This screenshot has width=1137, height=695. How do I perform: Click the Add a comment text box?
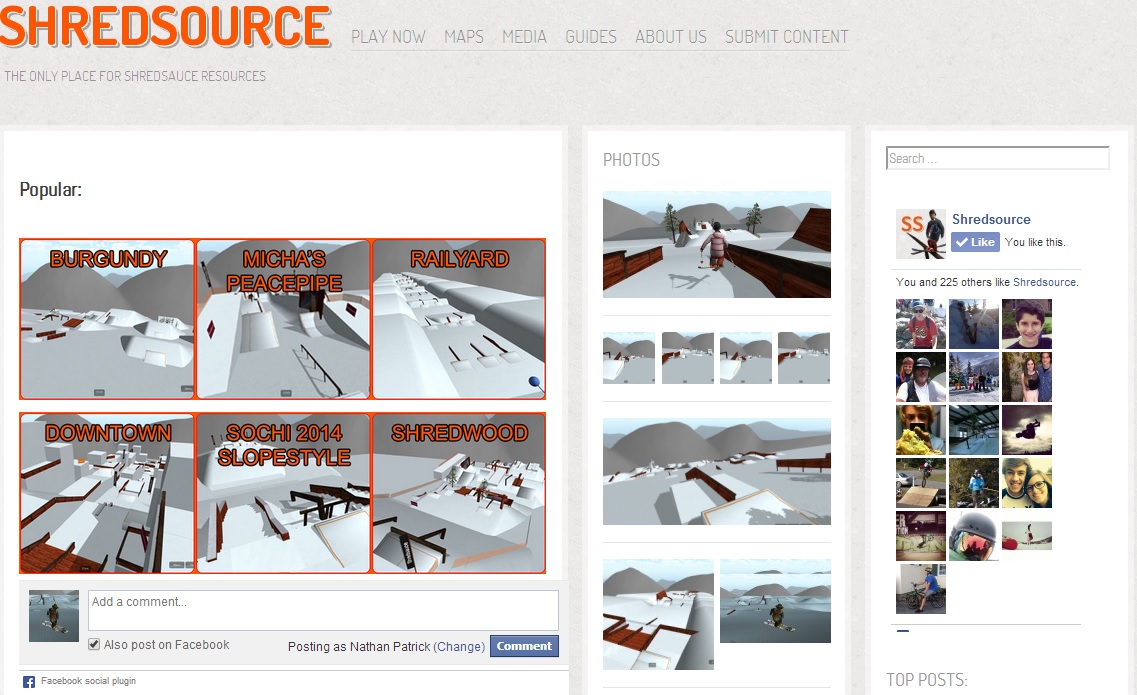click(323, 610)
